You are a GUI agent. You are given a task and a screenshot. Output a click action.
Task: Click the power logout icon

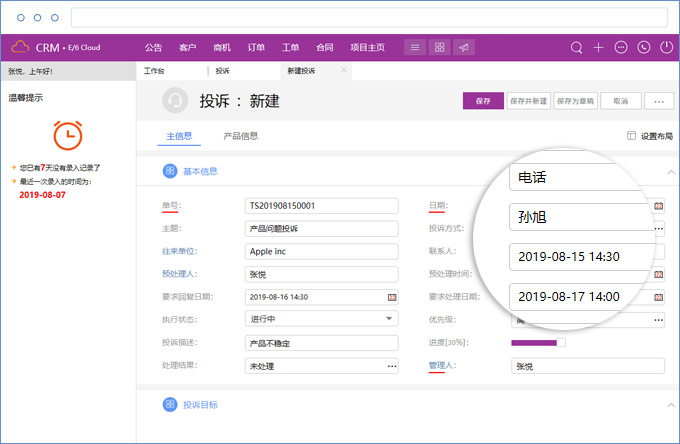pyautogui.click(x=665, y=47)
